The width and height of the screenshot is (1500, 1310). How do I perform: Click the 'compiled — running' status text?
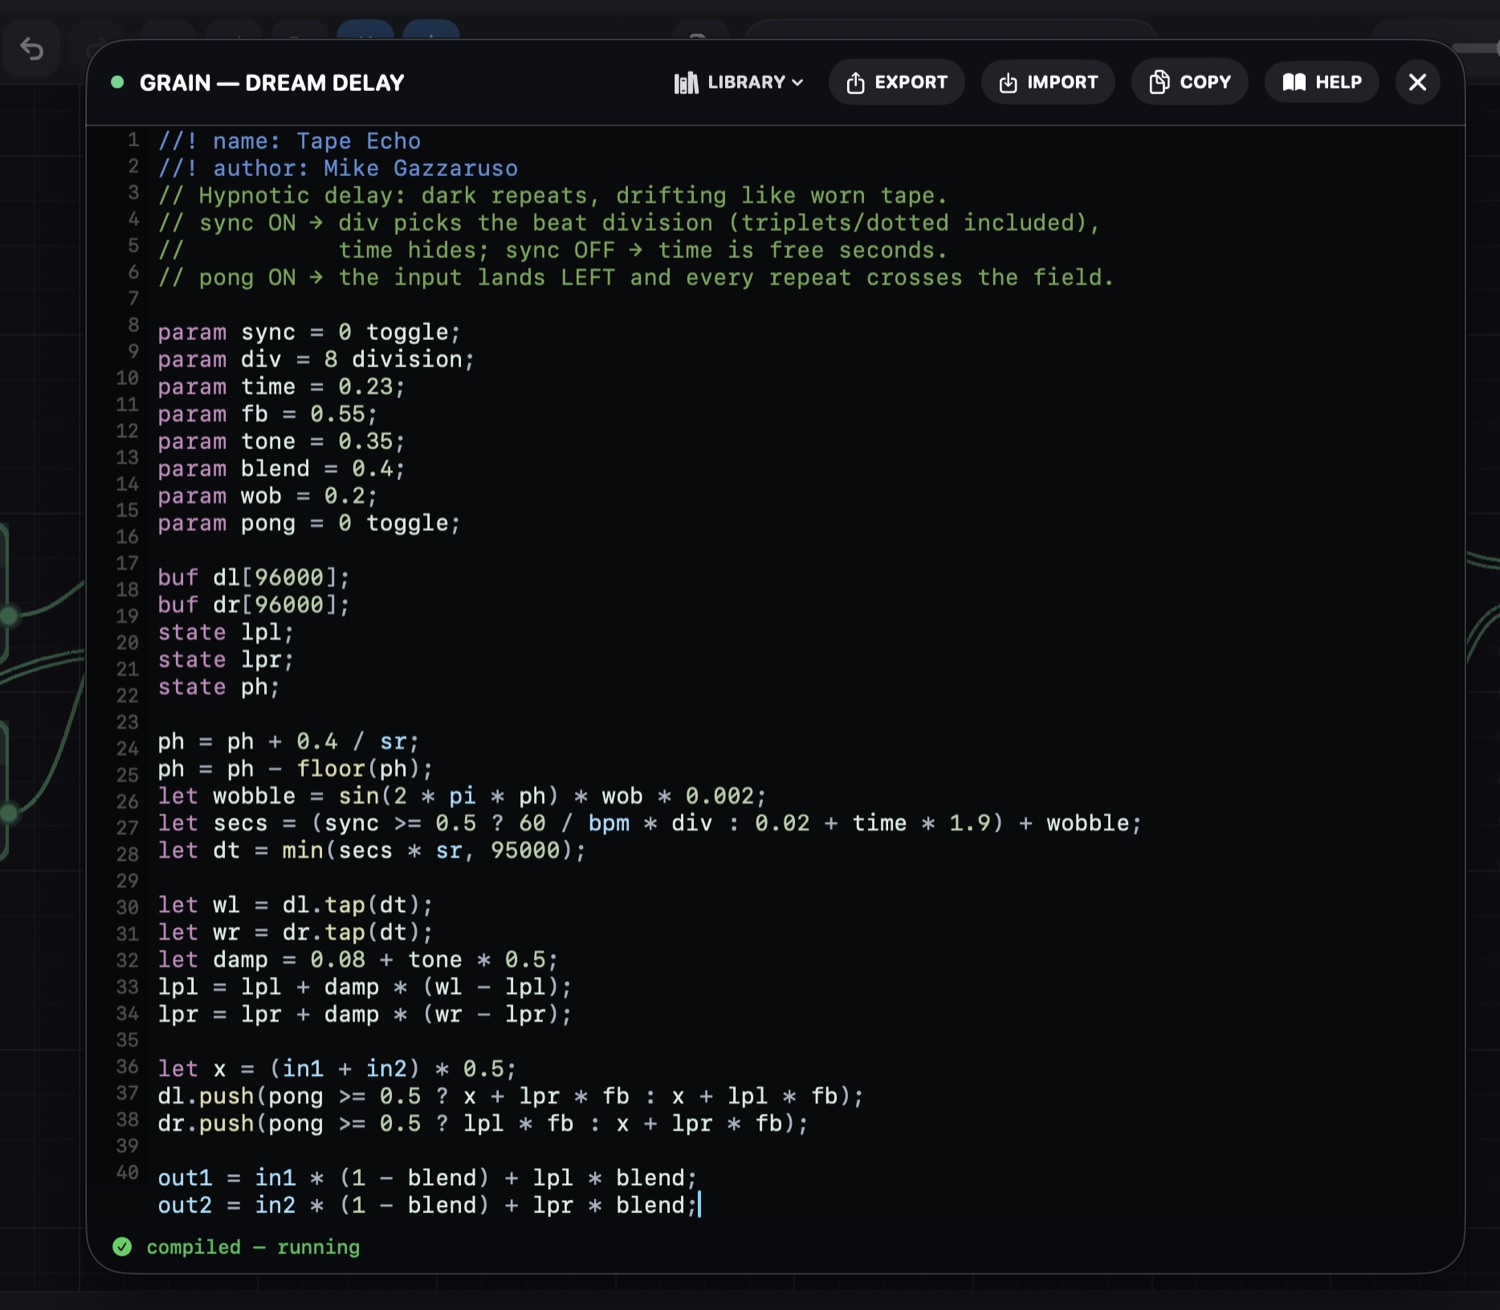253,1247
